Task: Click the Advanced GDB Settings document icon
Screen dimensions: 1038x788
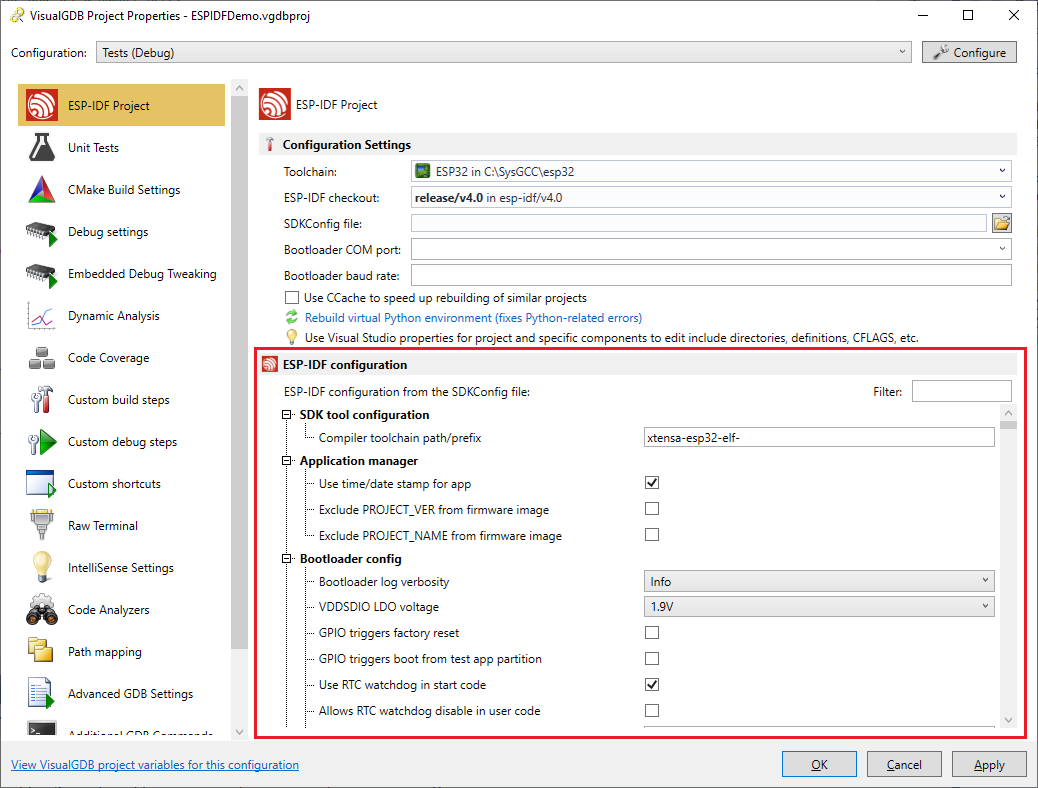Action: pyautogui.click(x=40, y=693)
